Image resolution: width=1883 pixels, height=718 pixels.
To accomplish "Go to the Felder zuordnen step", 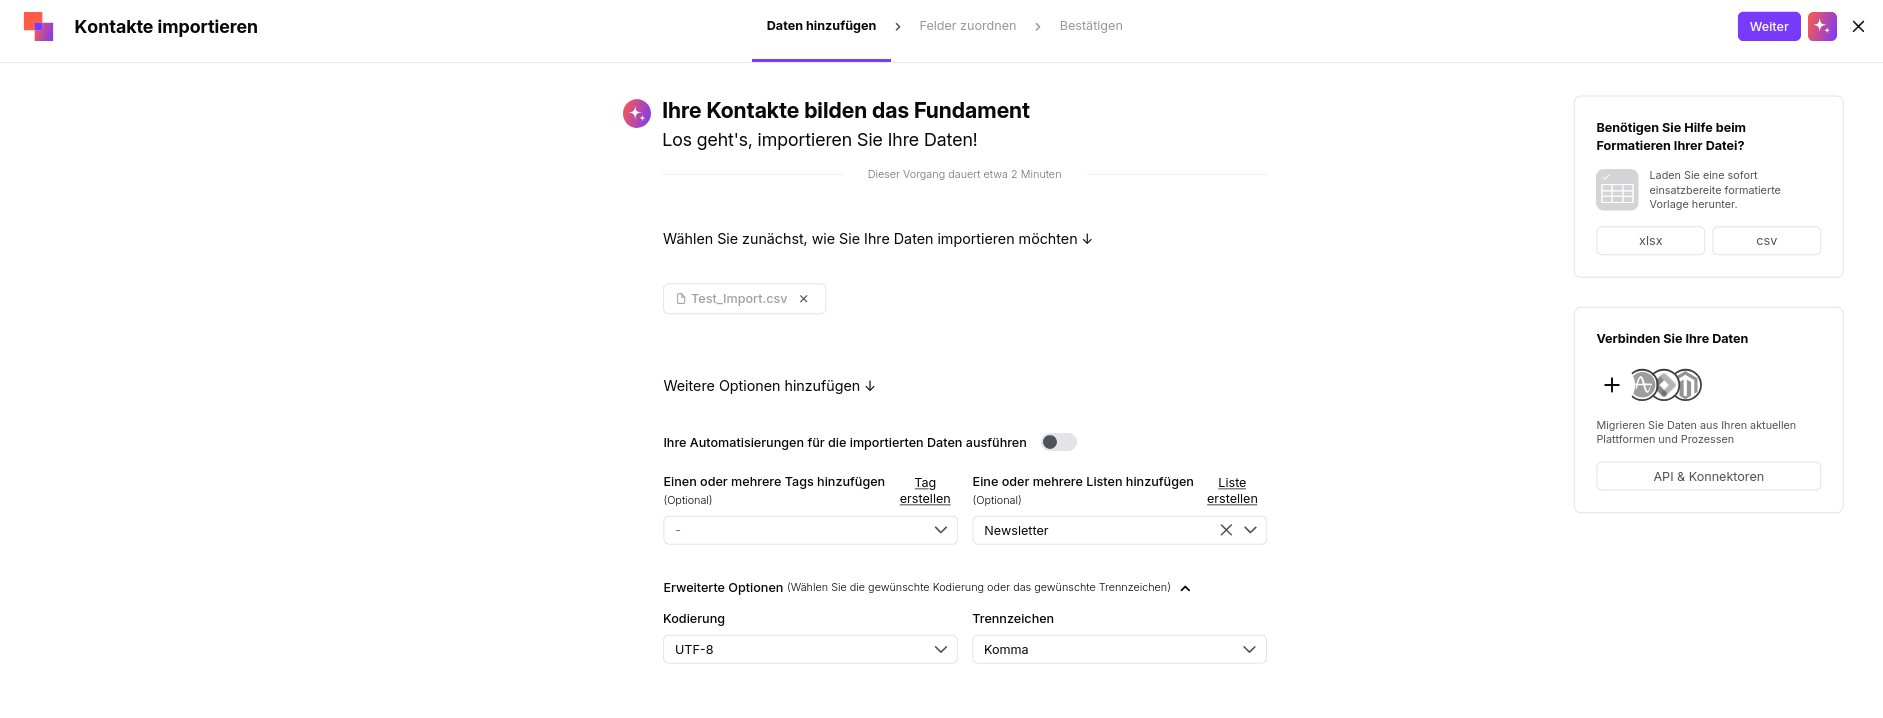I will (x=967, y=26).
